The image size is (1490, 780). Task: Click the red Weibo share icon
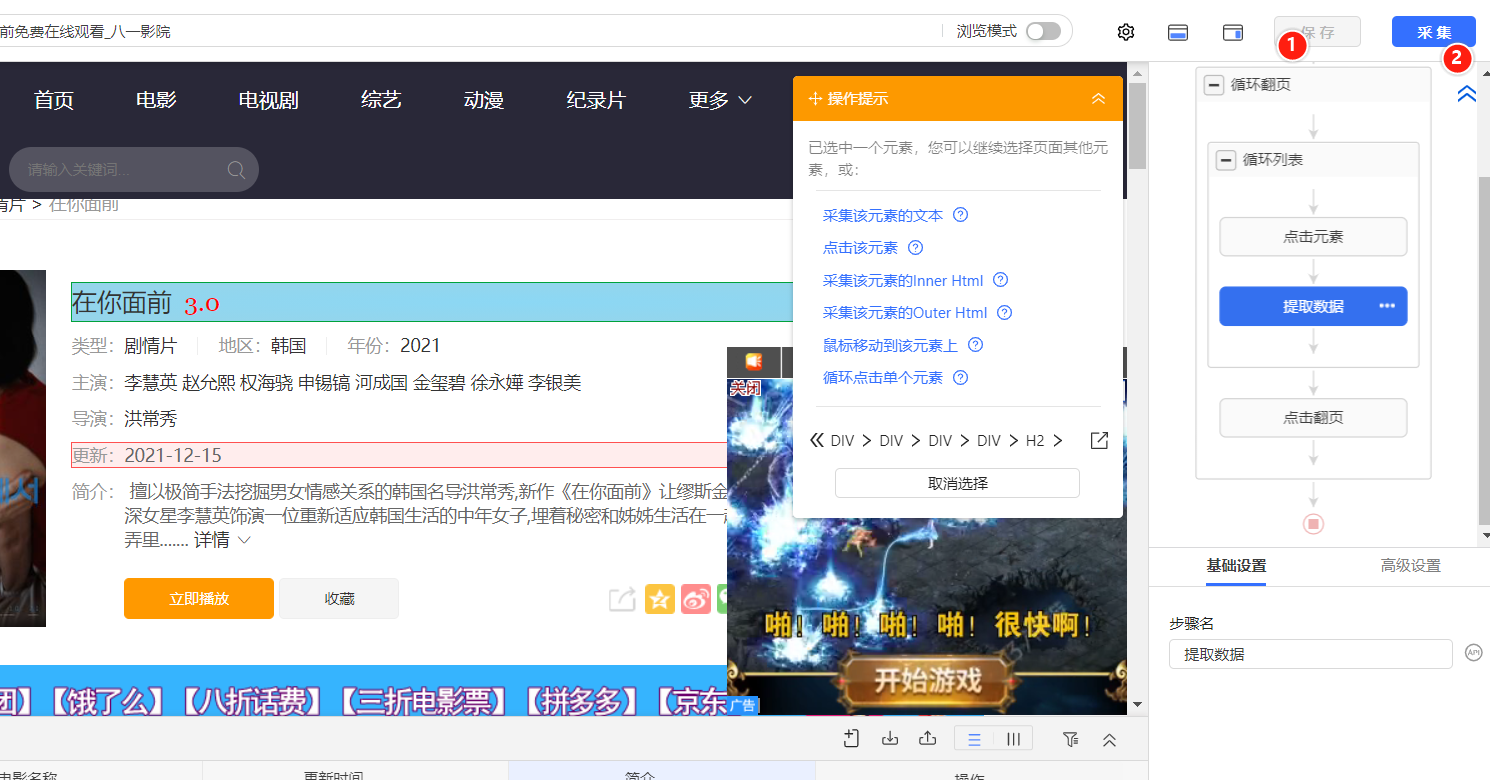coord(696,599)
